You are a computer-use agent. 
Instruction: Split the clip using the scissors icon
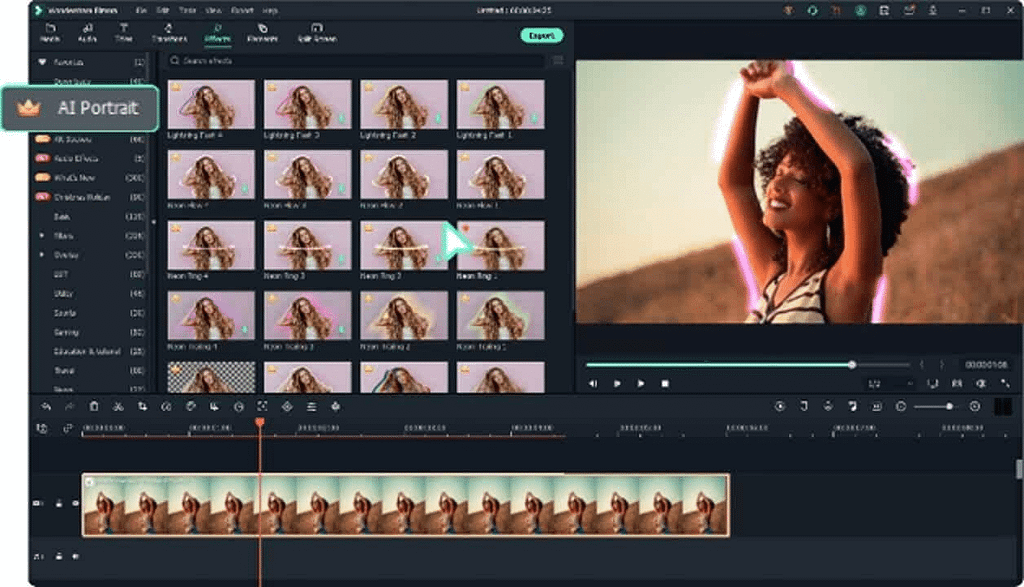[x=118, y=407]
